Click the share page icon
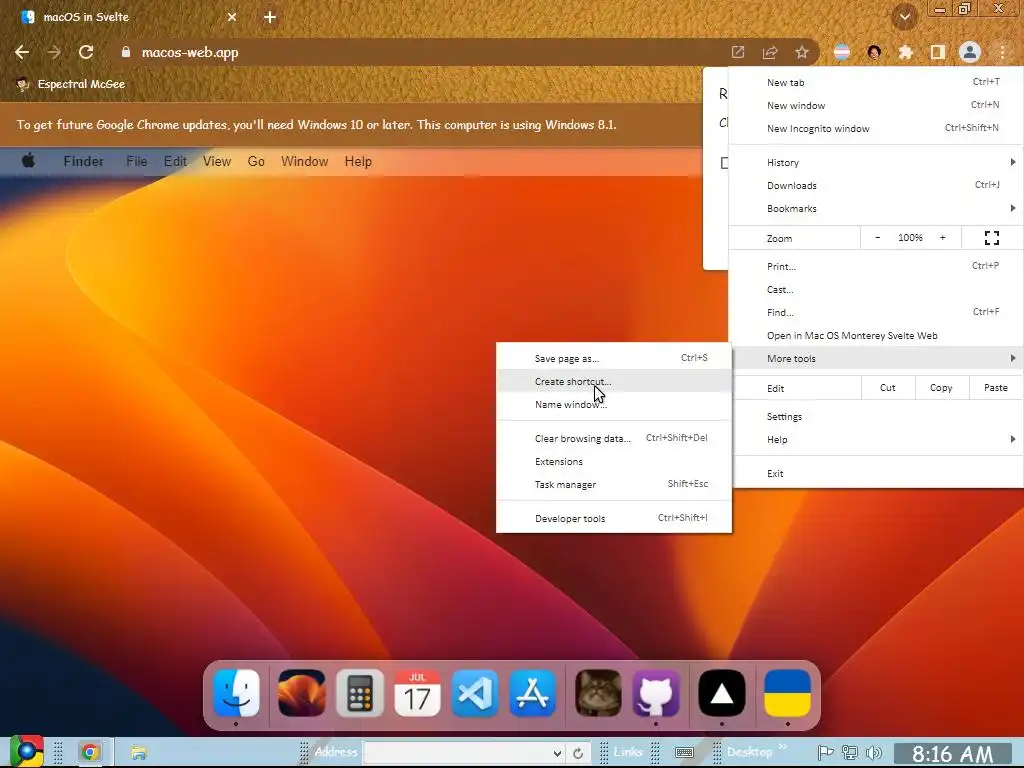The image size is (1024, 768). [770, 52]
